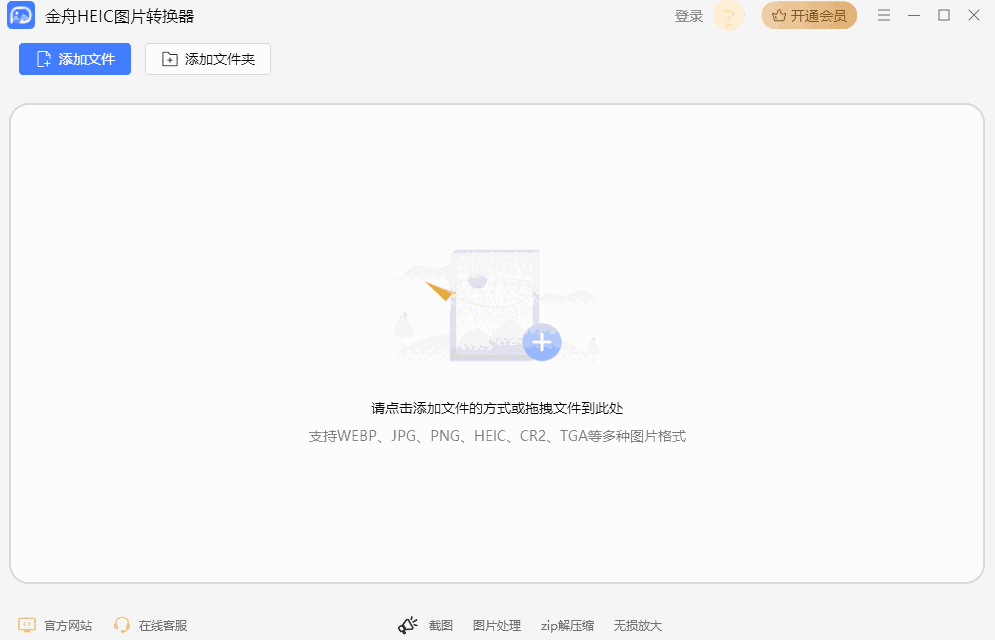
Task: Visit 官方网站 via its icon
Action: pos(27,624)
